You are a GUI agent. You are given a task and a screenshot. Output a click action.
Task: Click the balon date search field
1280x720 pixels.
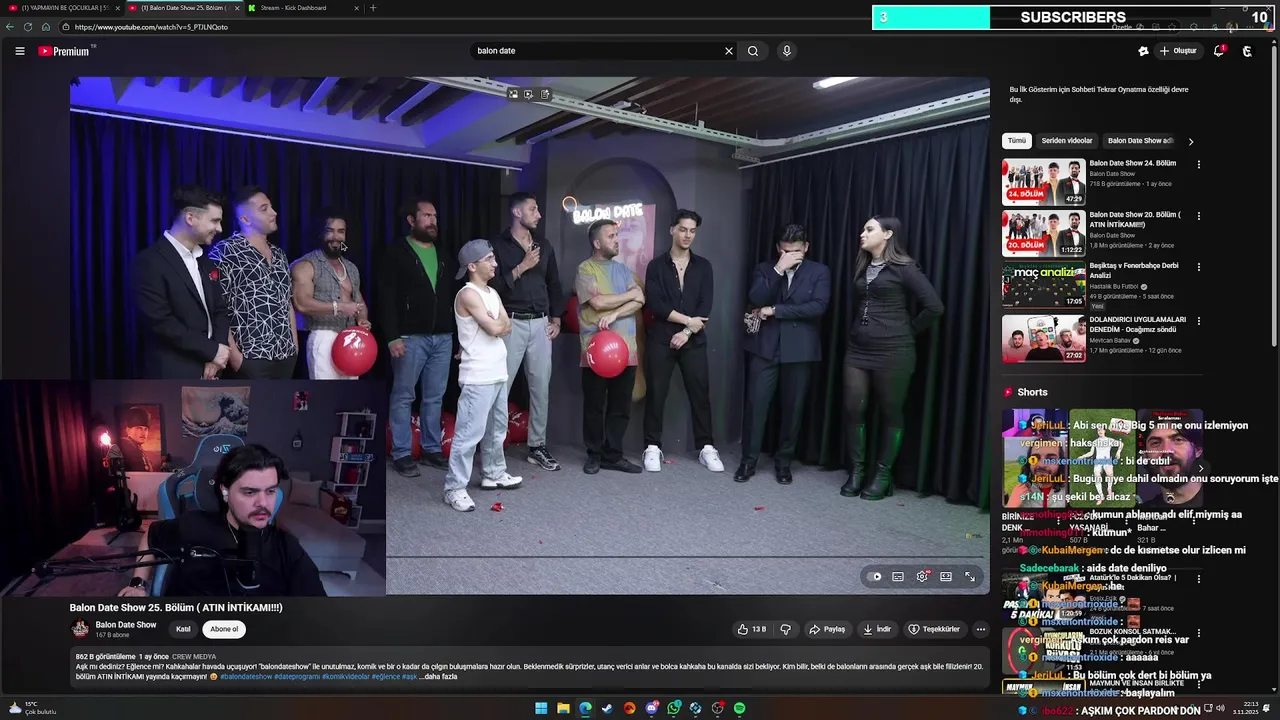(595, 51)
